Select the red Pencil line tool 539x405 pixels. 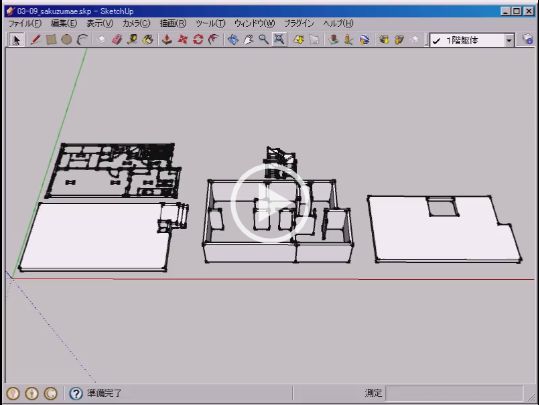click(x=35, y=40)
